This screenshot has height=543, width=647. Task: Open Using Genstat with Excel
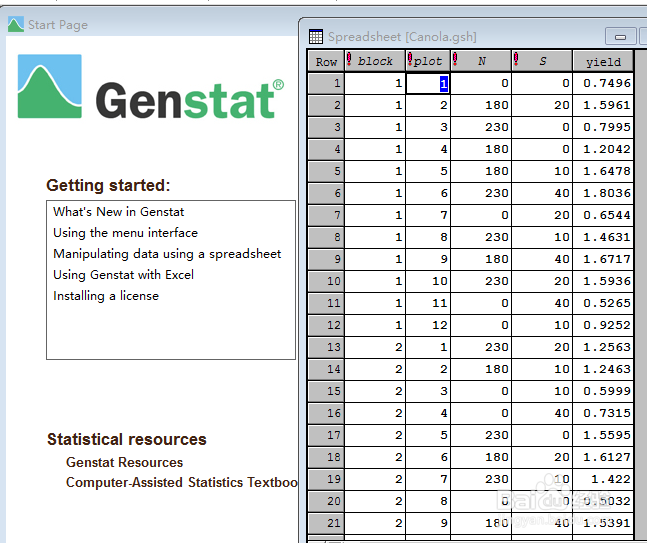point(123,275)
